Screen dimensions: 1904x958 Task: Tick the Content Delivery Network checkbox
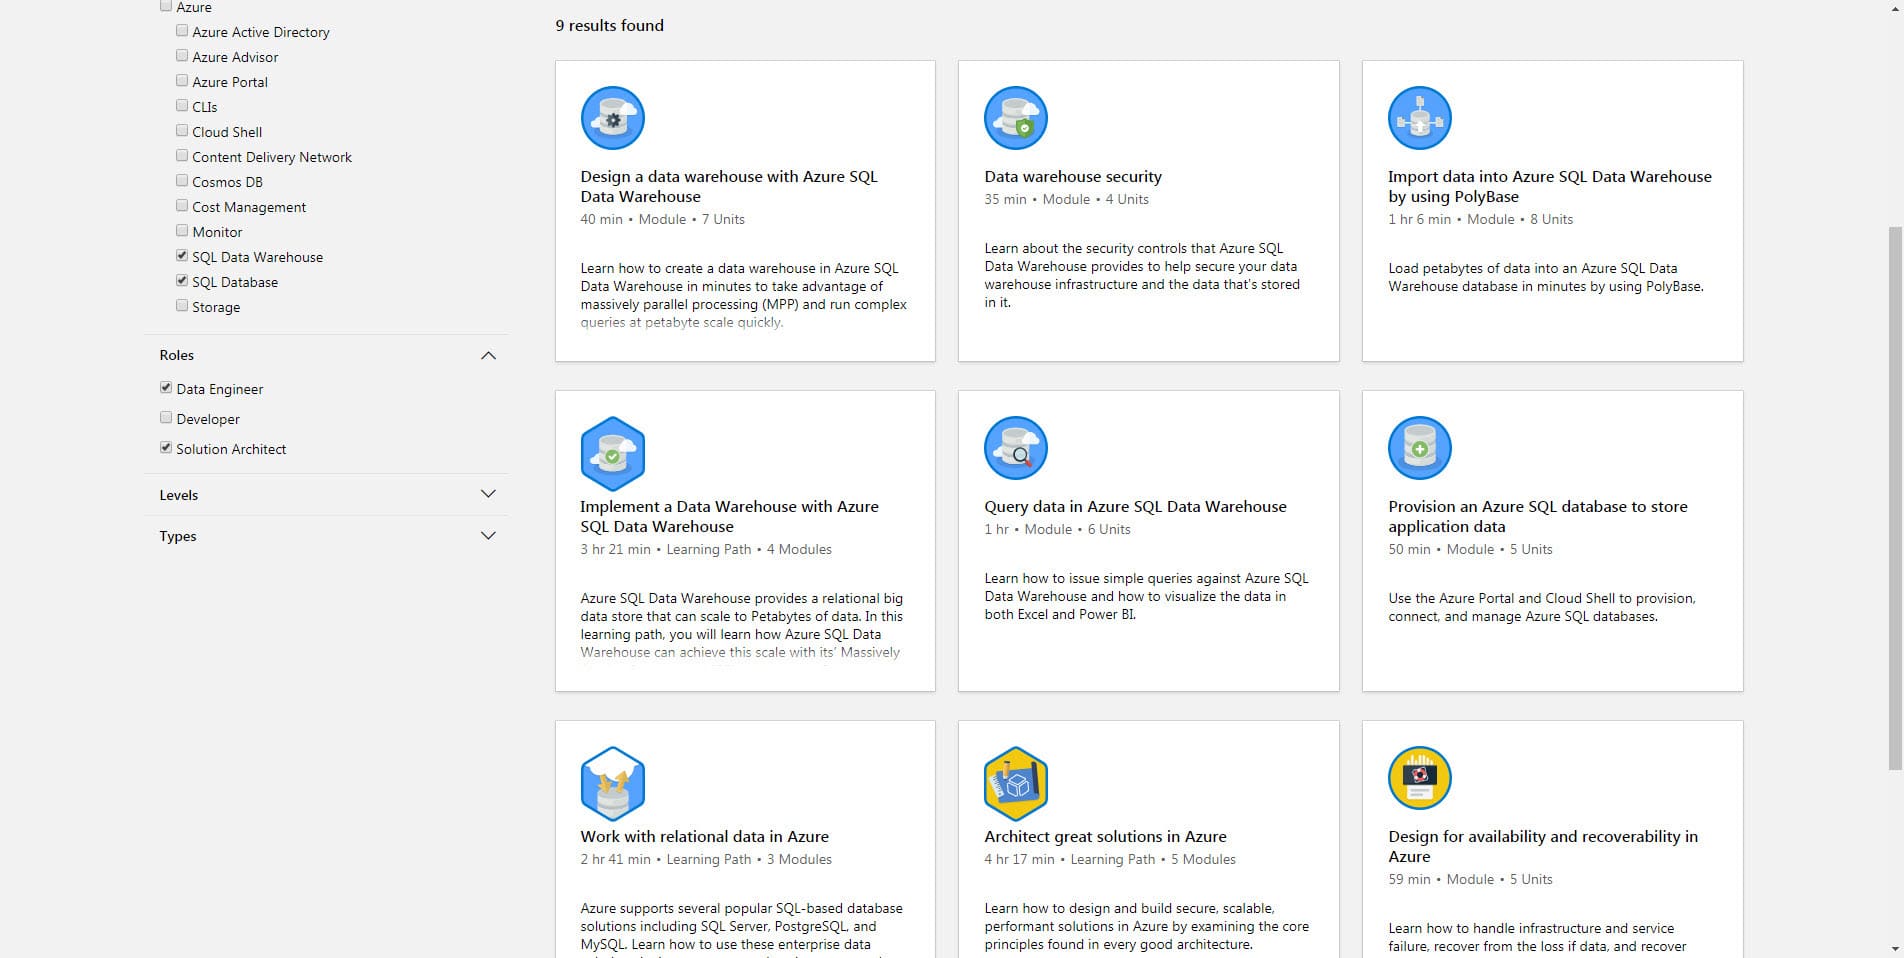click(182, 156)
